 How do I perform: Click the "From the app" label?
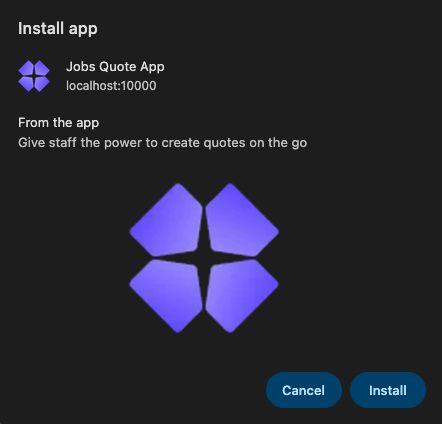[58, 123]
